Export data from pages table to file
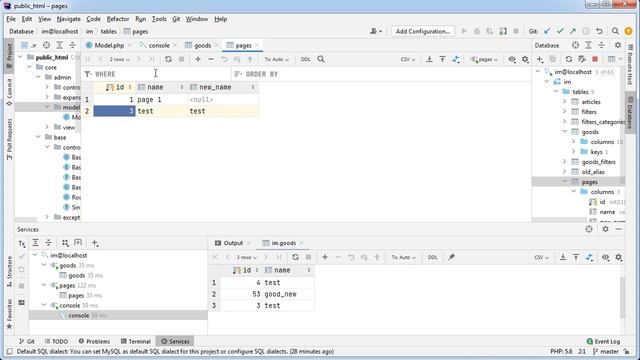This screenshot has height=360, width=640. 429,59
